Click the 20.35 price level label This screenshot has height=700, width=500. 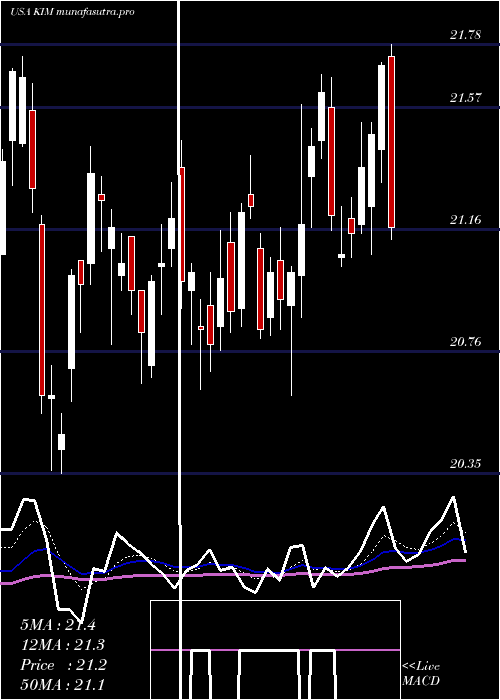pos(466,463)
